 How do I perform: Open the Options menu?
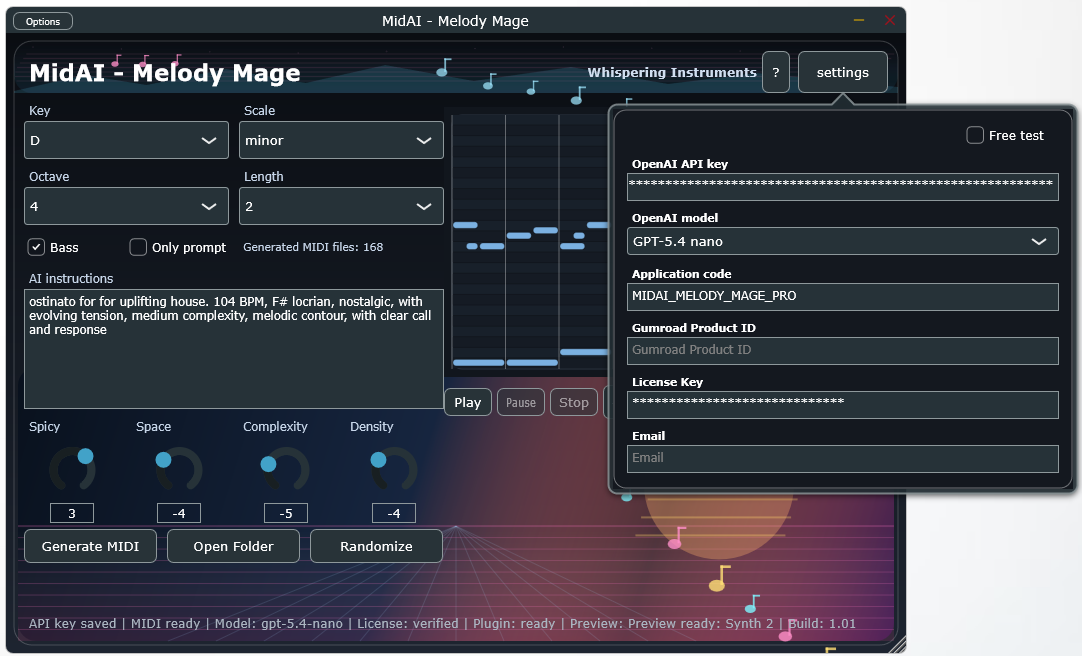(x=43, y=21)
